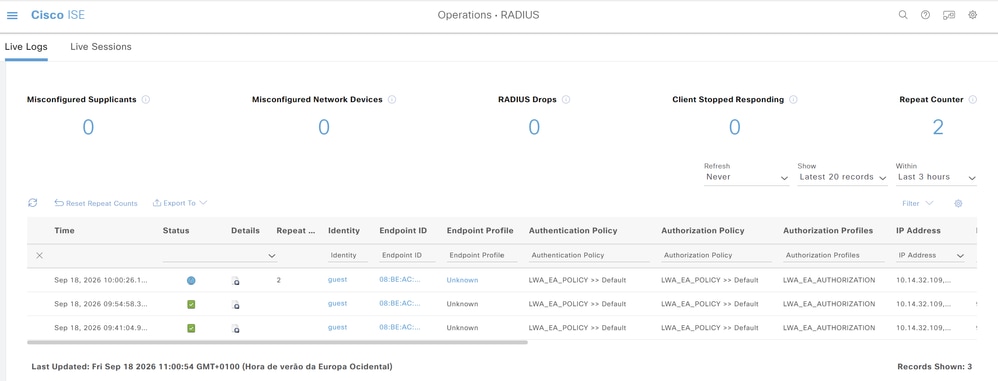
Task: Switch to the Live Logs tab
Action: click(26, 47)
